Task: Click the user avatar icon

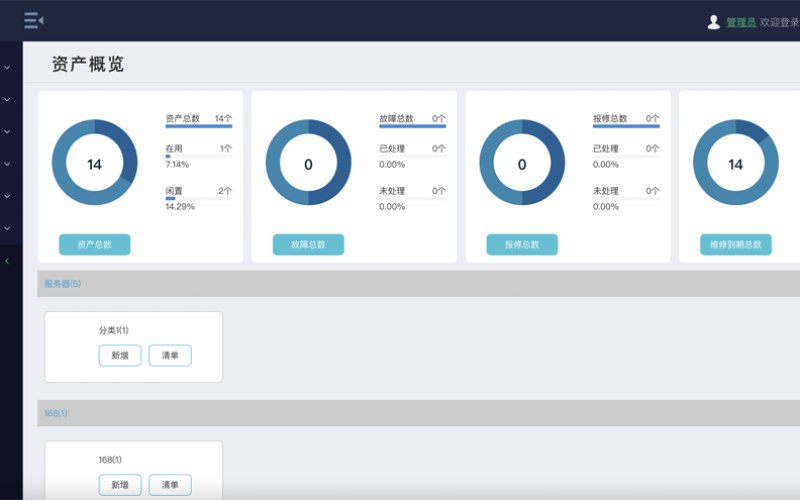Action: 714,22
